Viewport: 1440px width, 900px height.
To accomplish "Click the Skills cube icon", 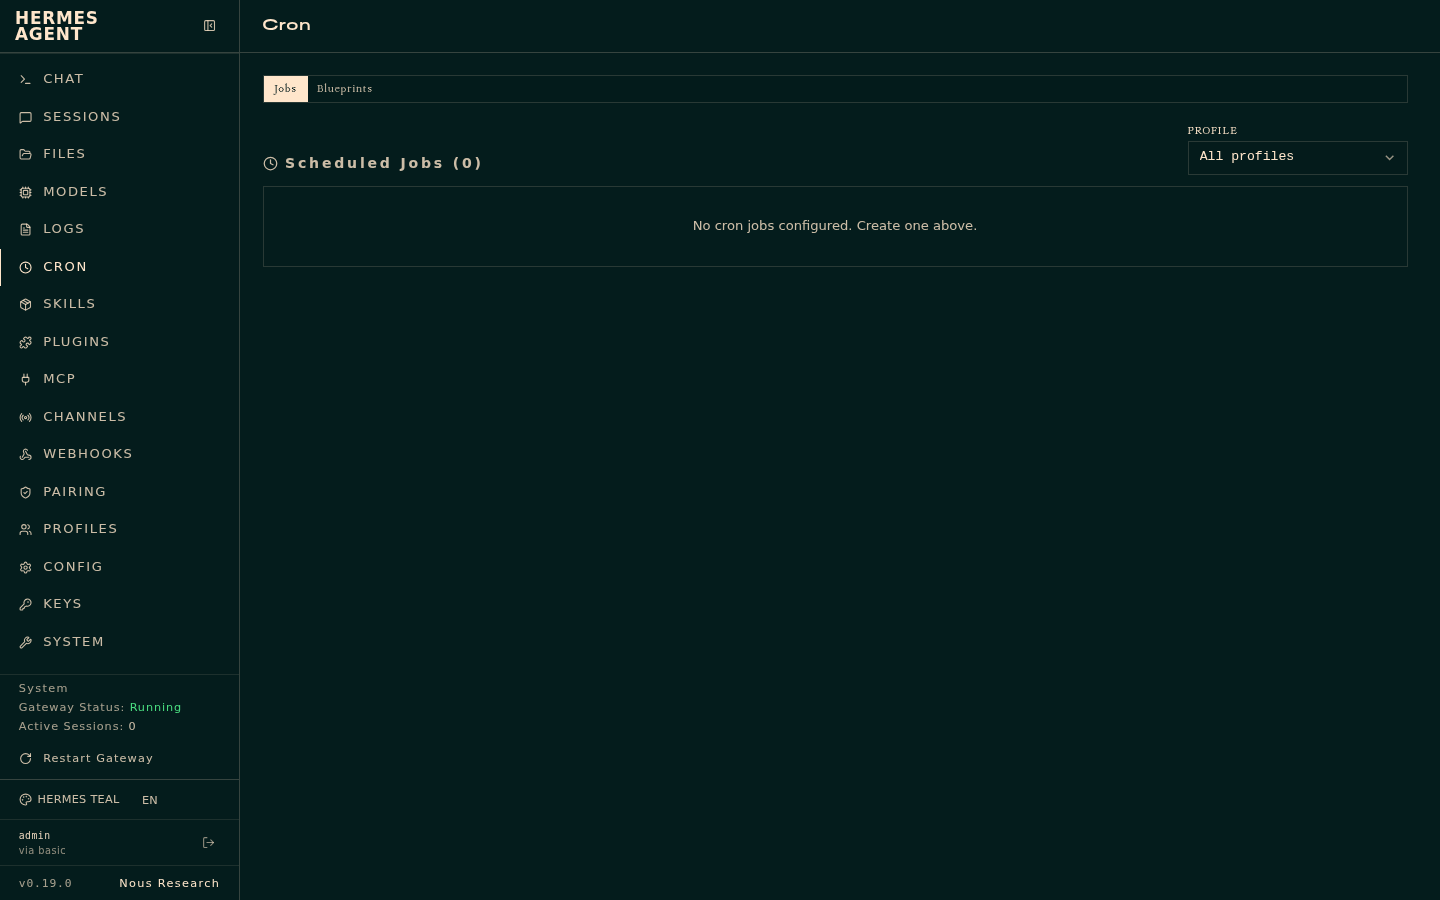I will [26, 304].
